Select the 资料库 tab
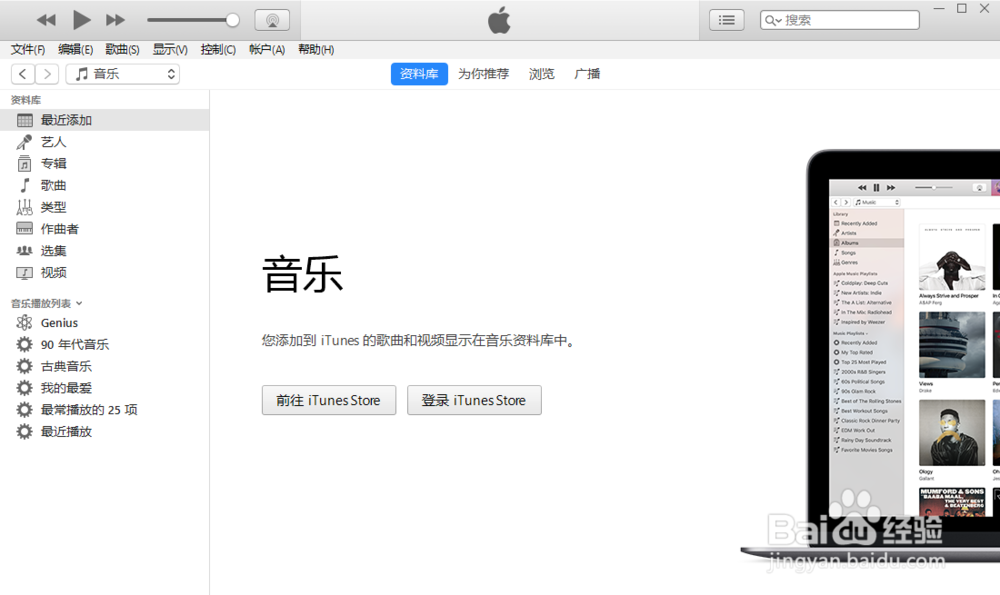This screenshot has width=1000, height=595. coord(419,74)
